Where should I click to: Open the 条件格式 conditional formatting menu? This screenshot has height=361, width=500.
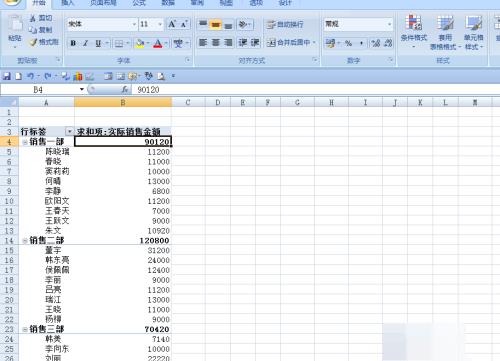coord(414,32)
